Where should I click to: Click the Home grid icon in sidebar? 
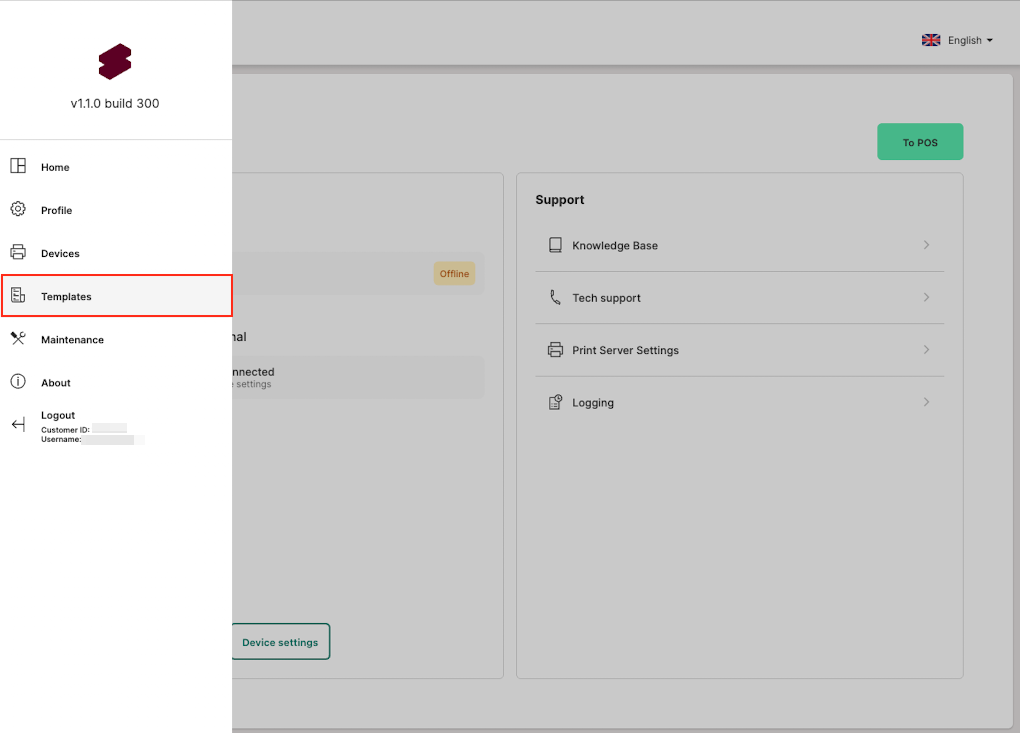click(18, 166)
